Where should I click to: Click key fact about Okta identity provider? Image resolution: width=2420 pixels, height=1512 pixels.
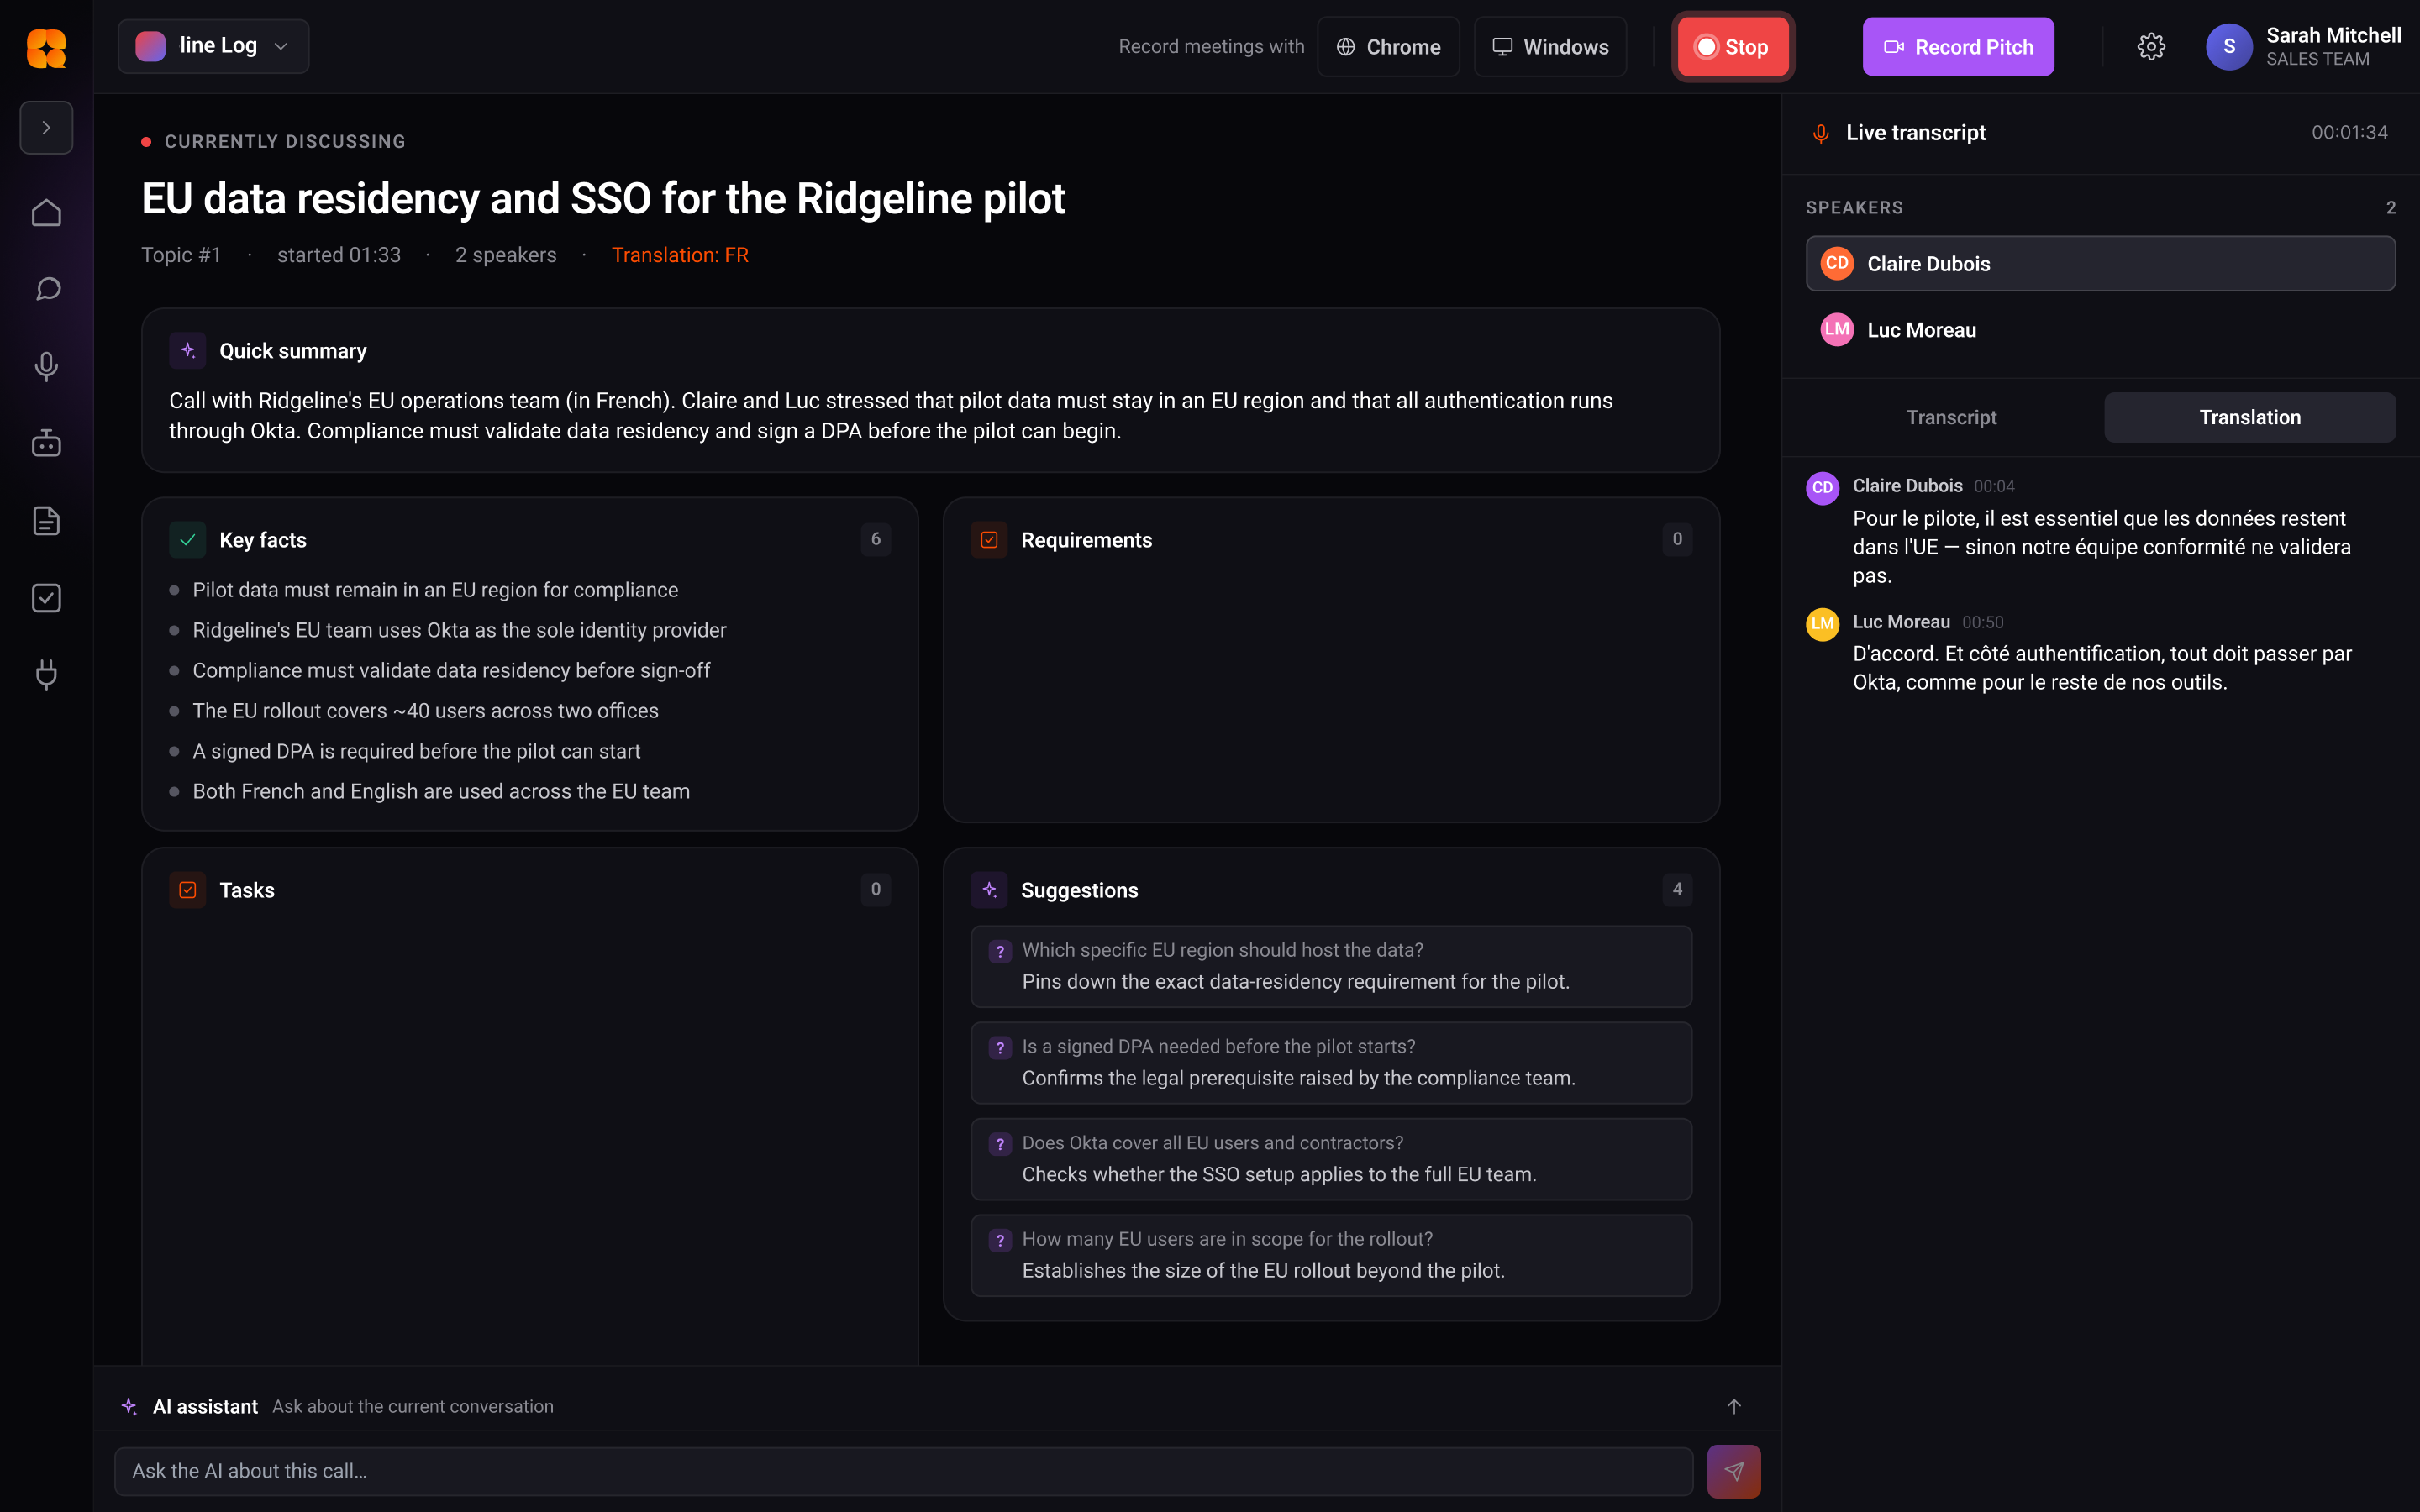point(459,630)
